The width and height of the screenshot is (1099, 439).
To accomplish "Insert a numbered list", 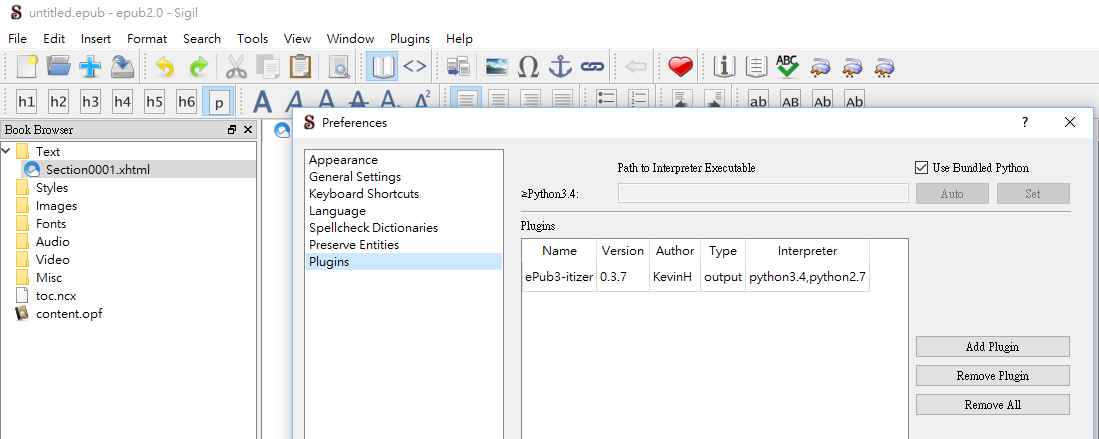I will [x=639, y=100].
